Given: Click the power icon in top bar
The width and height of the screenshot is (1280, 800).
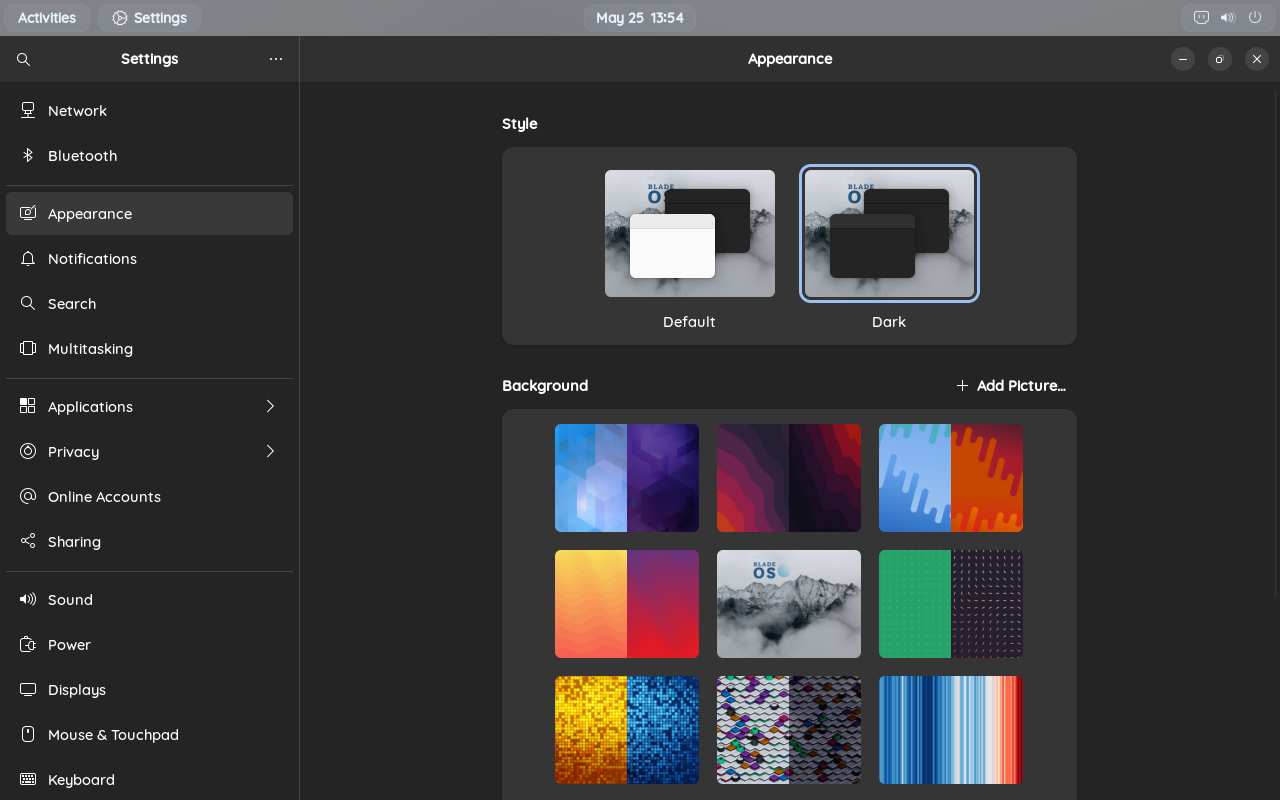Looking at the screenshot, I should pyautogui.click(x=1255, y=18).
